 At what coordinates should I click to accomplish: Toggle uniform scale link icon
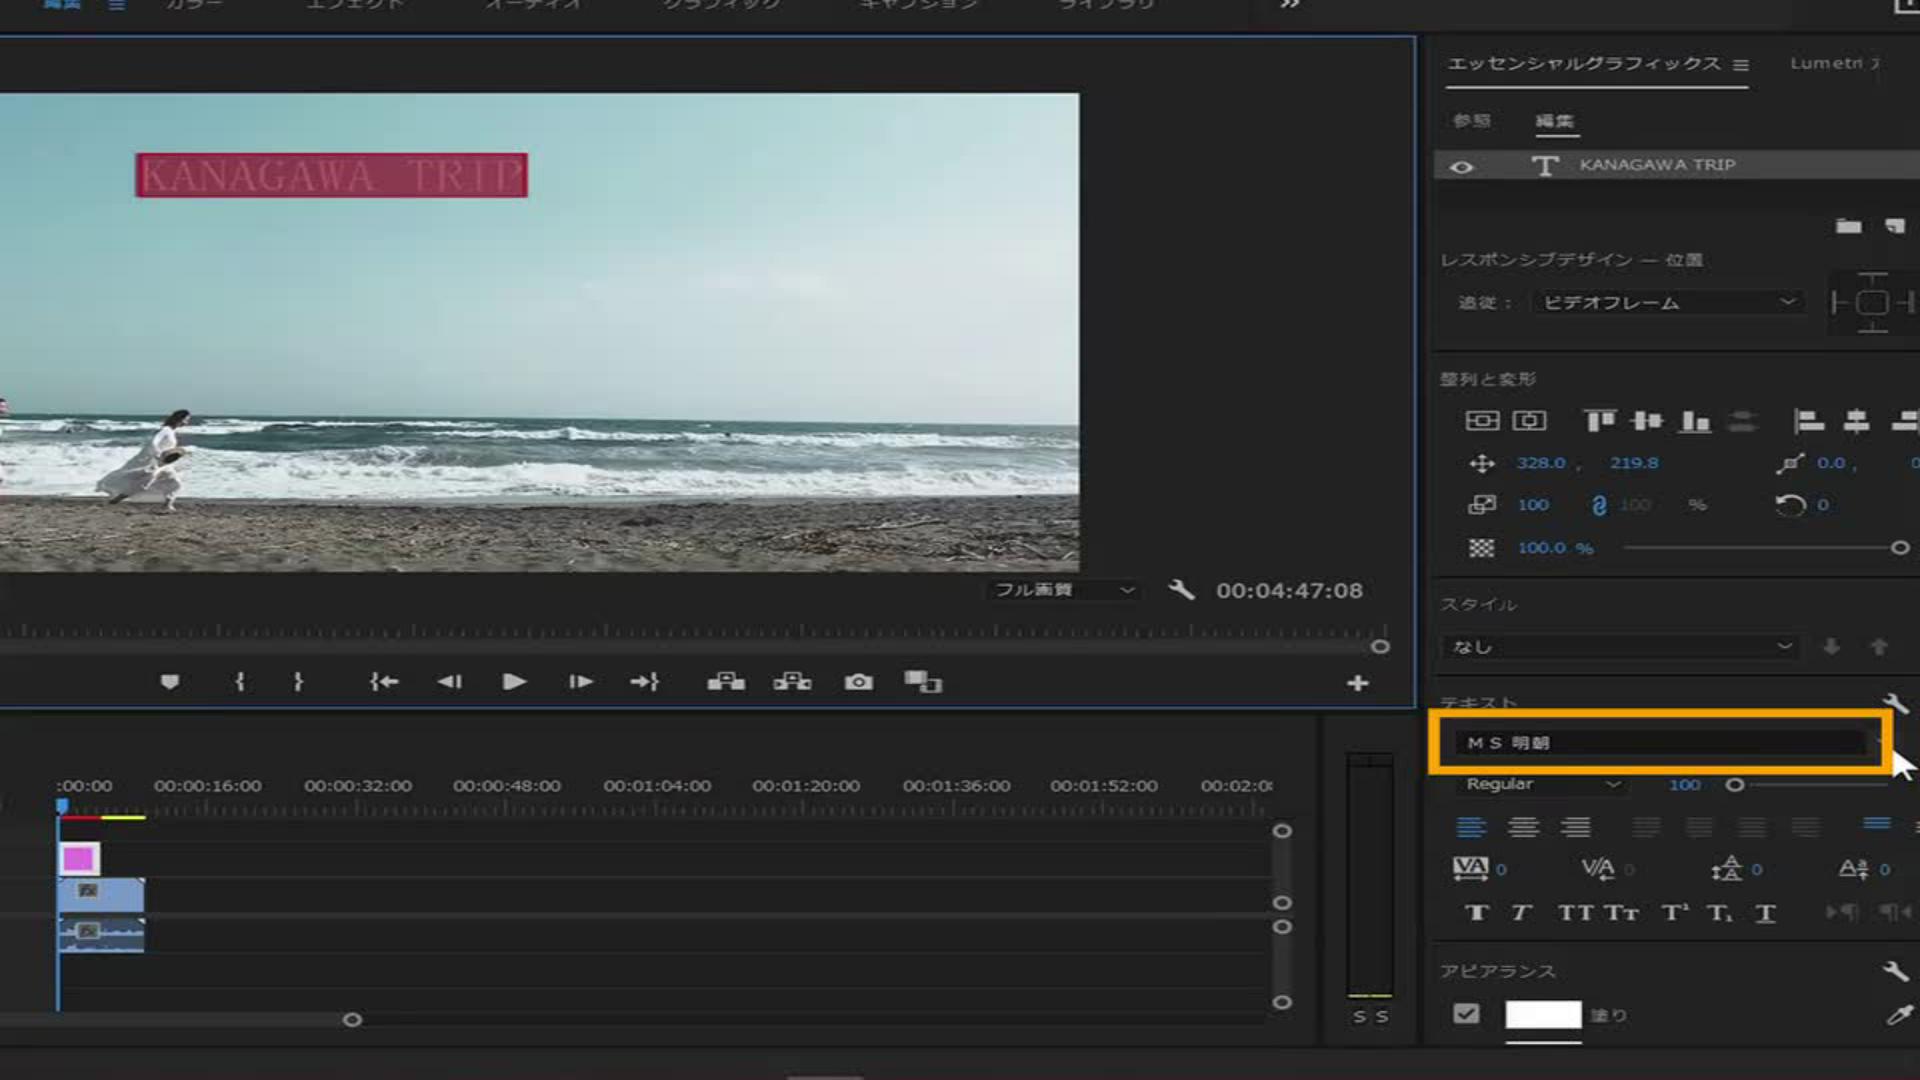click(1598, 505)
